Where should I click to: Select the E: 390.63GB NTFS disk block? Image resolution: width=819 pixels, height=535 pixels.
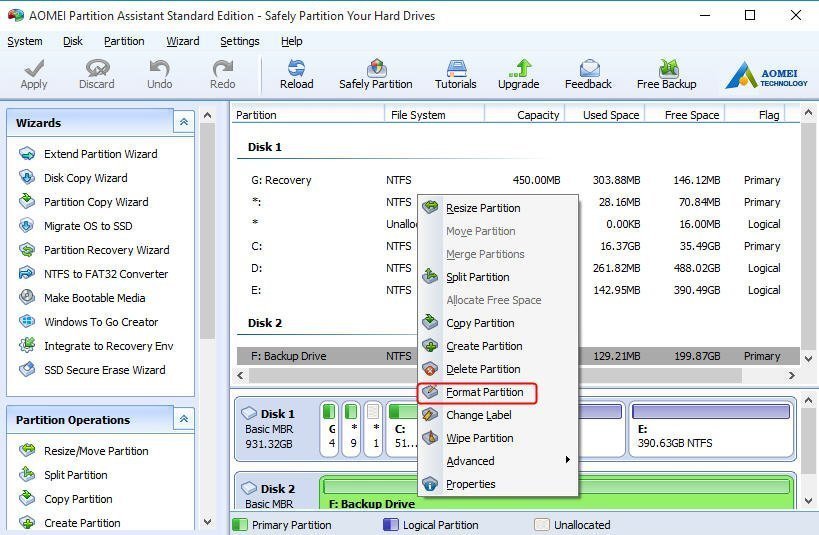click(711, 429)
